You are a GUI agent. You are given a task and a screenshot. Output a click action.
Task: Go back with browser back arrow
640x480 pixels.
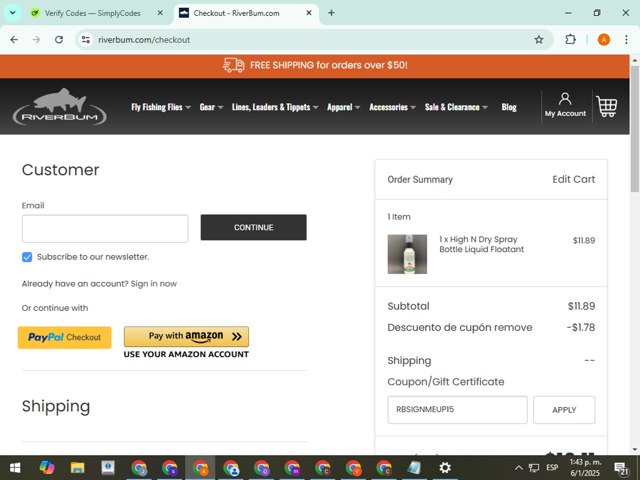click(x=14, y=40)
